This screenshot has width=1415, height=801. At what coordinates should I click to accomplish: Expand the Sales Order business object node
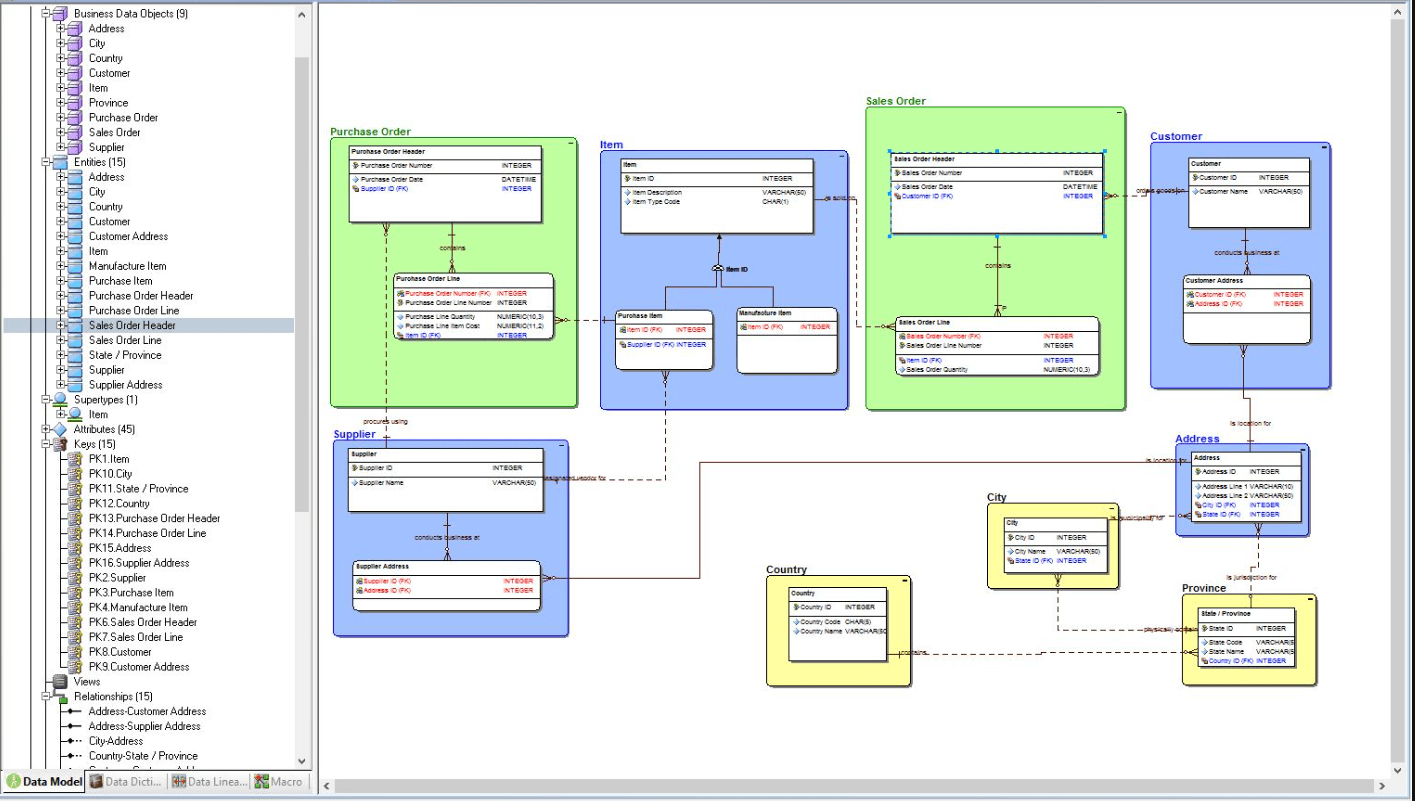[x=62, y=131]
